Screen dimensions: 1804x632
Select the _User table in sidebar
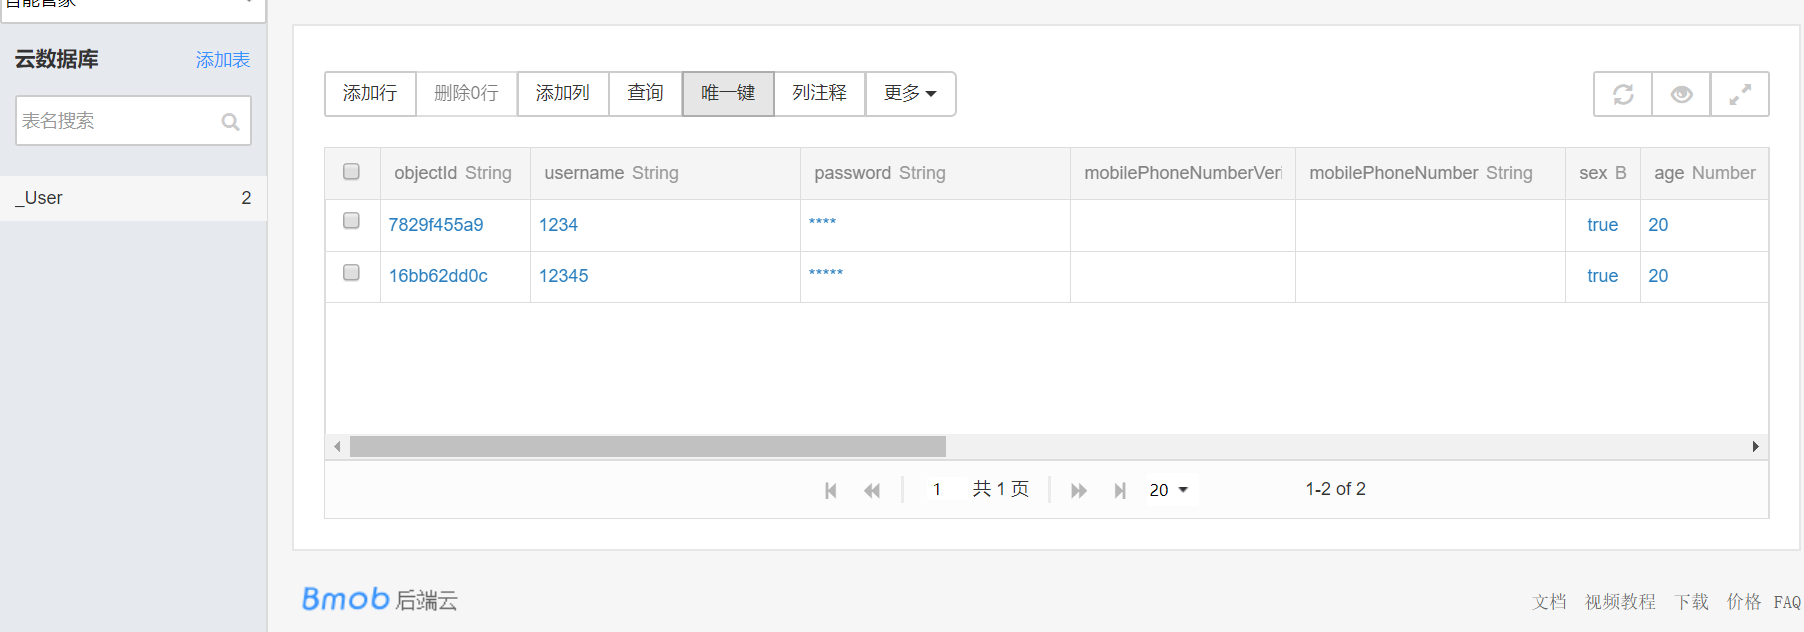(x=133, y=198)
